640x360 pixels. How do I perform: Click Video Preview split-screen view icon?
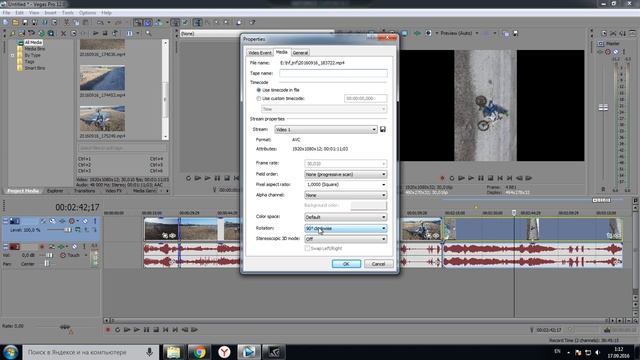pyautogui.click(x=428, y=33)
